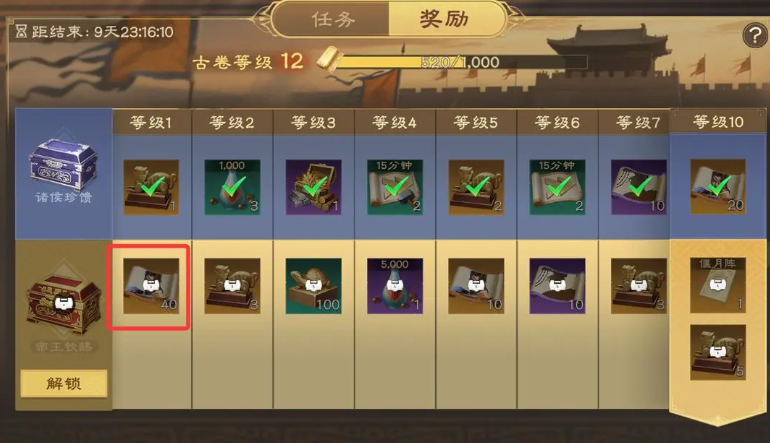Select the 等级10 column header
This screenshot has width=770, height=443.
718,121
